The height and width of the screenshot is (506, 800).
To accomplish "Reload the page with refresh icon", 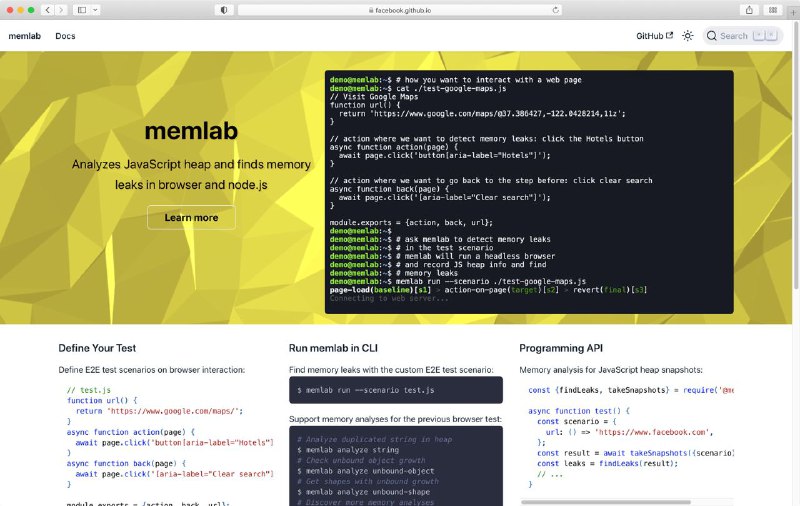I will pyautogui.click(x=555, y=10).
